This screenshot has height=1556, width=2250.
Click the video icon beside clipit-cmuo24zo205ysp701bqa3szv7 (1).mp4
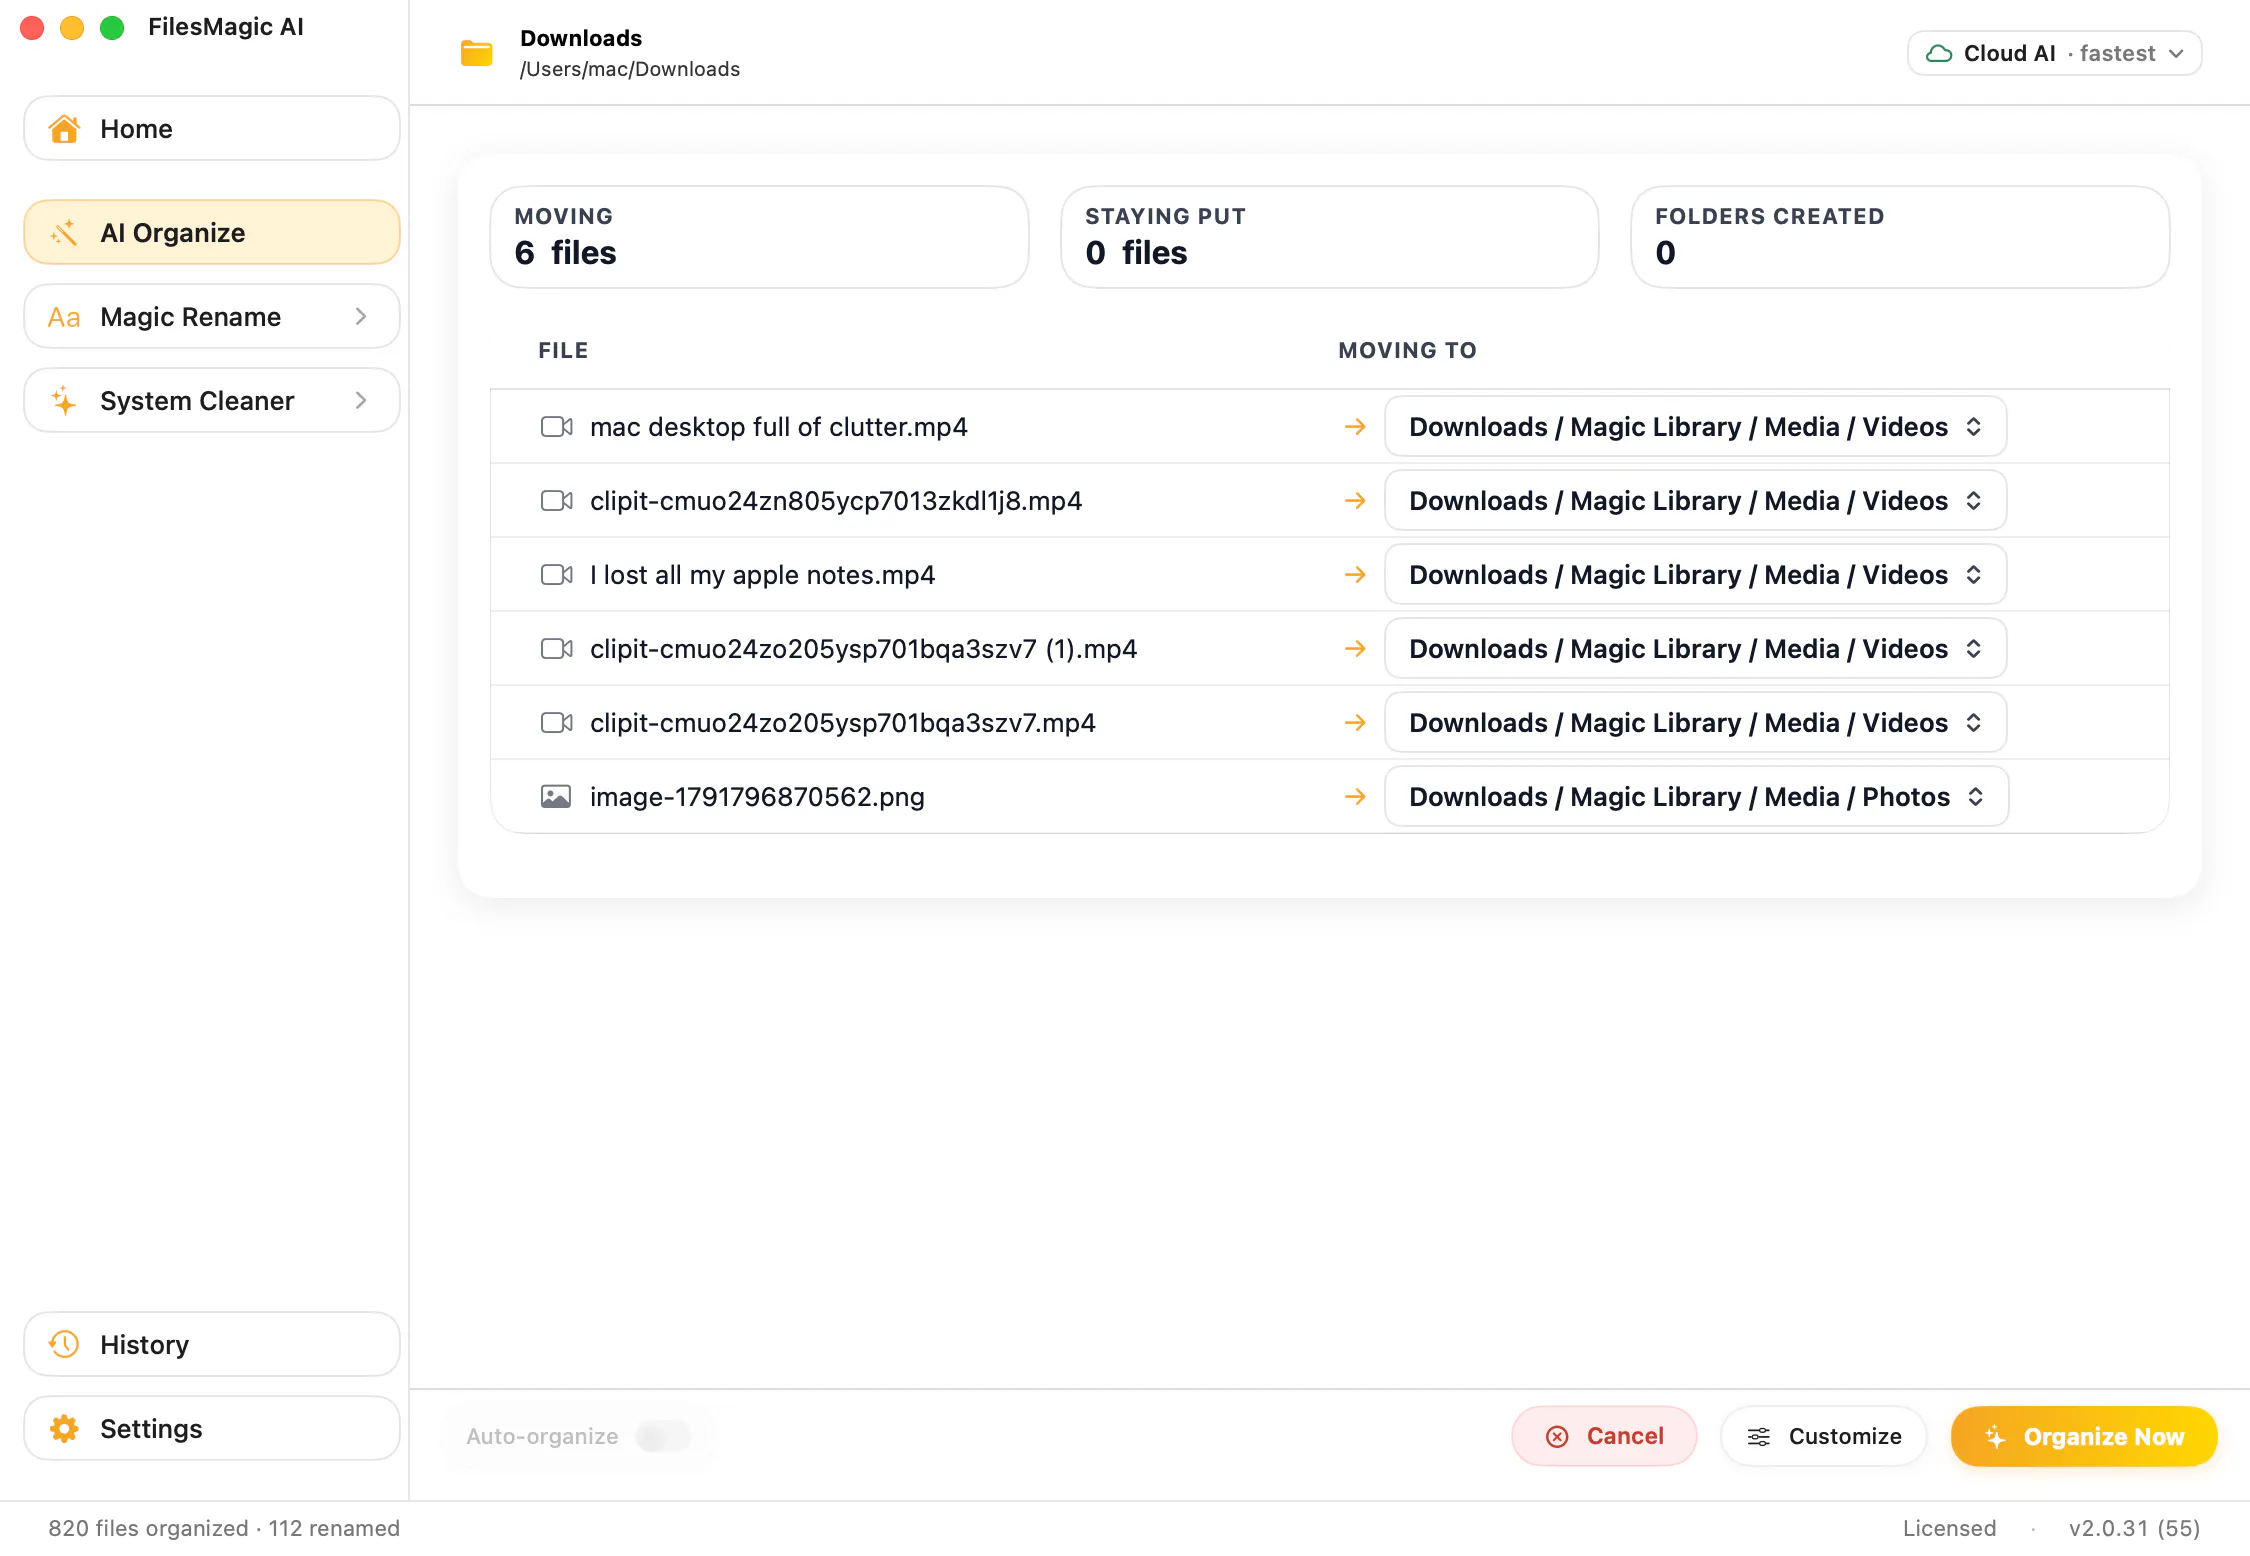(x=557, y=649)
